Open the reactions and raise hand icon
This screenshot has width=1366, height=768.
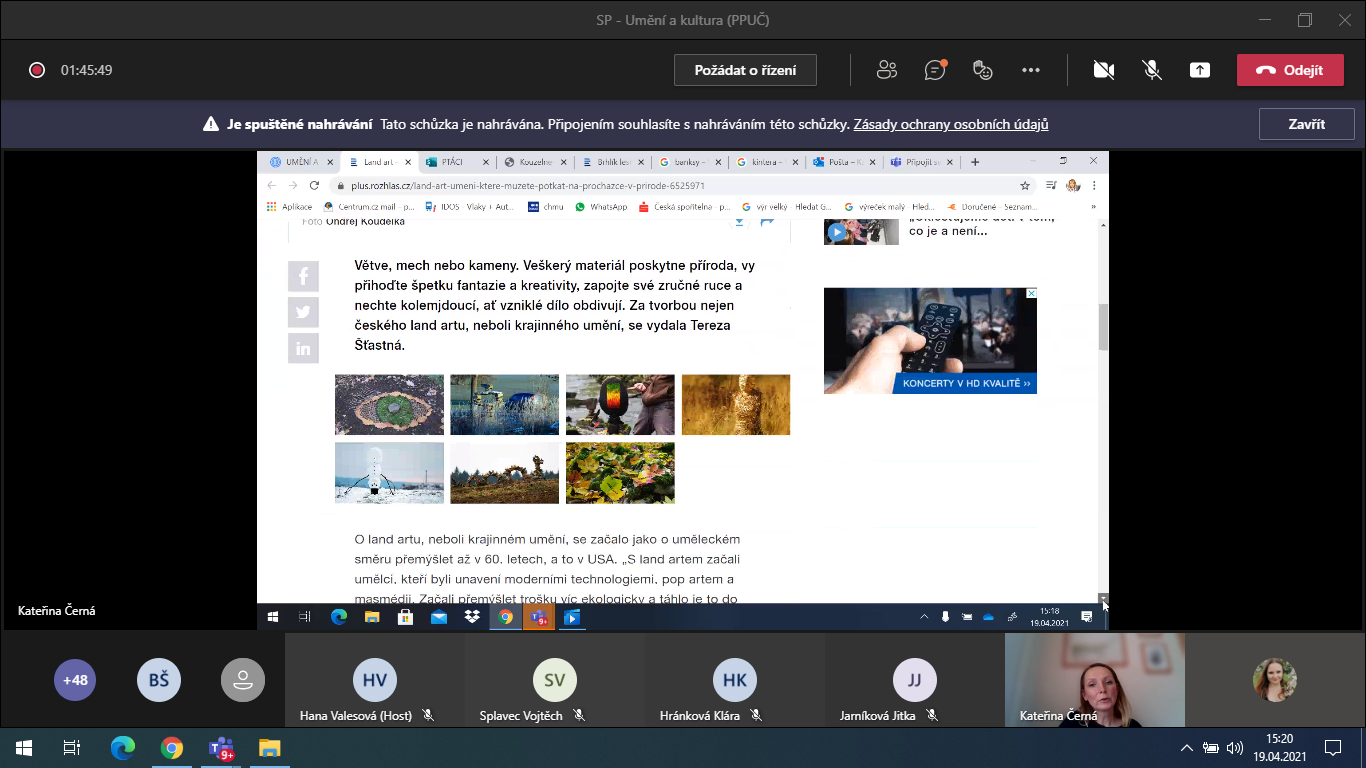pyautogui.click(x=983, y=70)
